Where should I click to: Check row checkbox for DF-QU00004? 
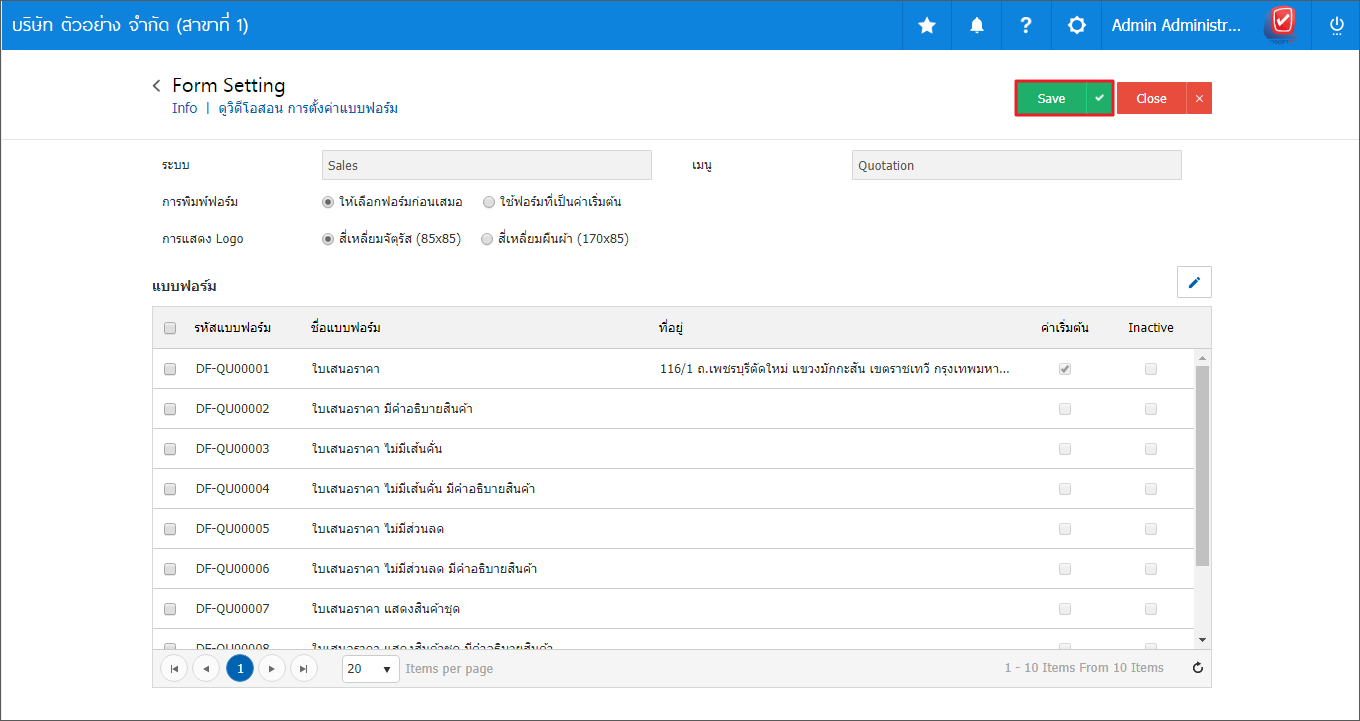tap(170, 489)
